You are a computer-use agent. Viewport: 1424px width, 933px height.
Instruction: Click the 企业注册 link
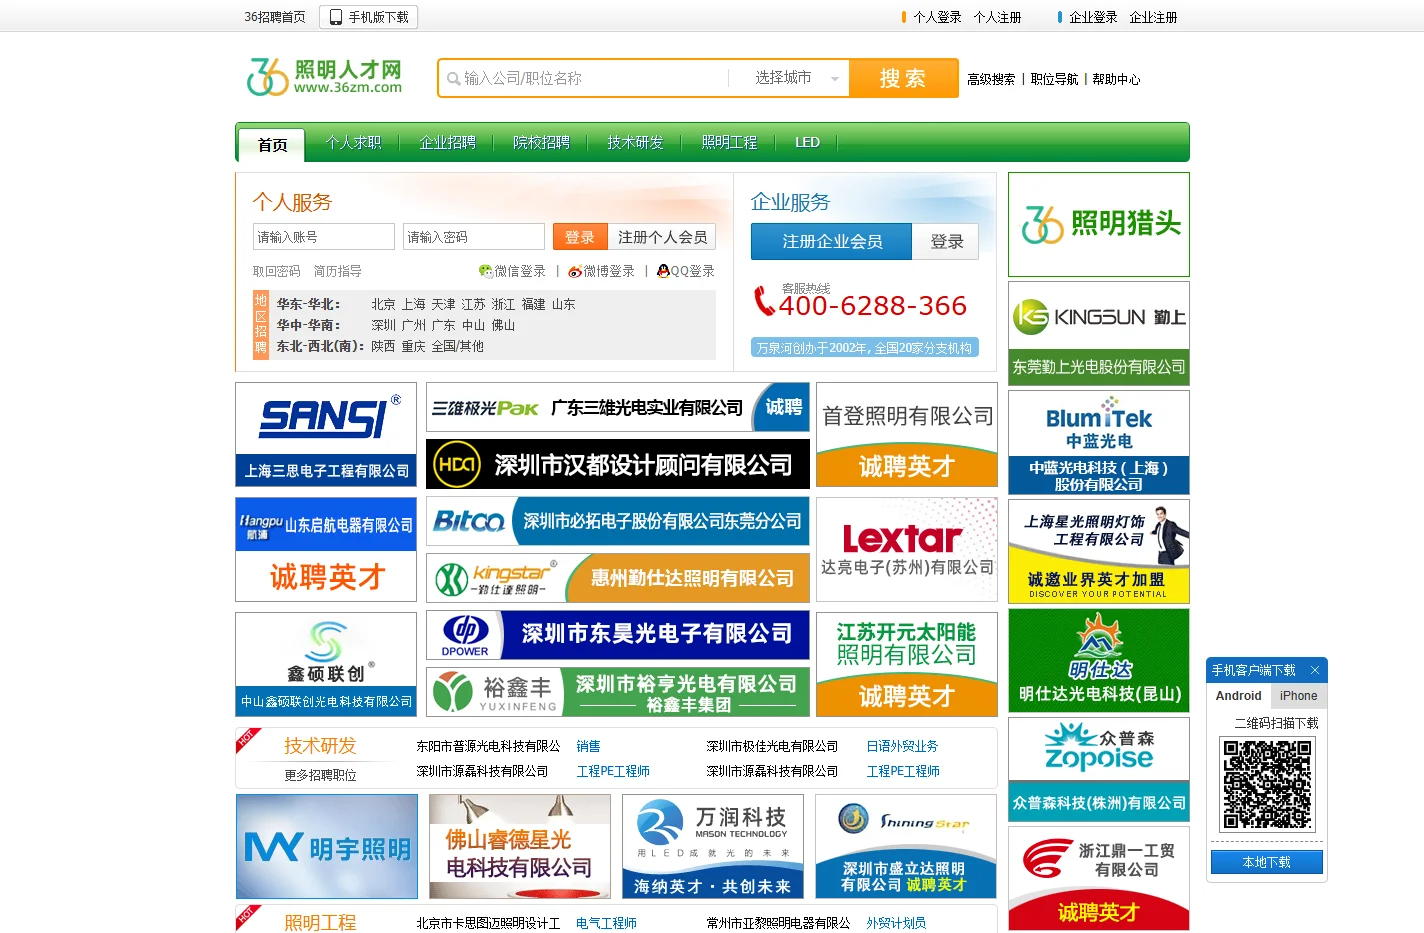click(1153, 17)
